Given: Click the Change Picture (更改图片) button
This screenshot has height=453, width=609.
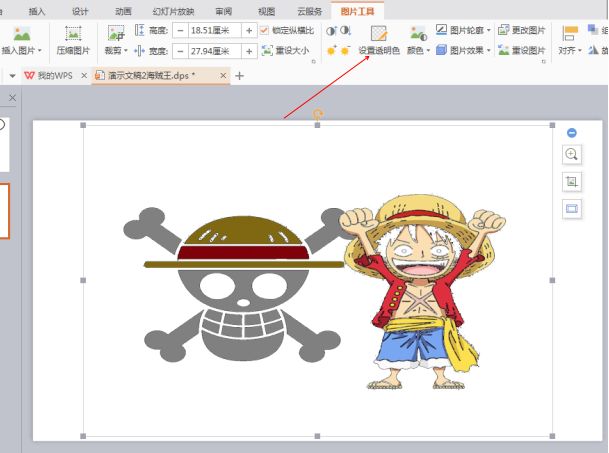Looking at the screenshot, I should [x=522, y=30].
